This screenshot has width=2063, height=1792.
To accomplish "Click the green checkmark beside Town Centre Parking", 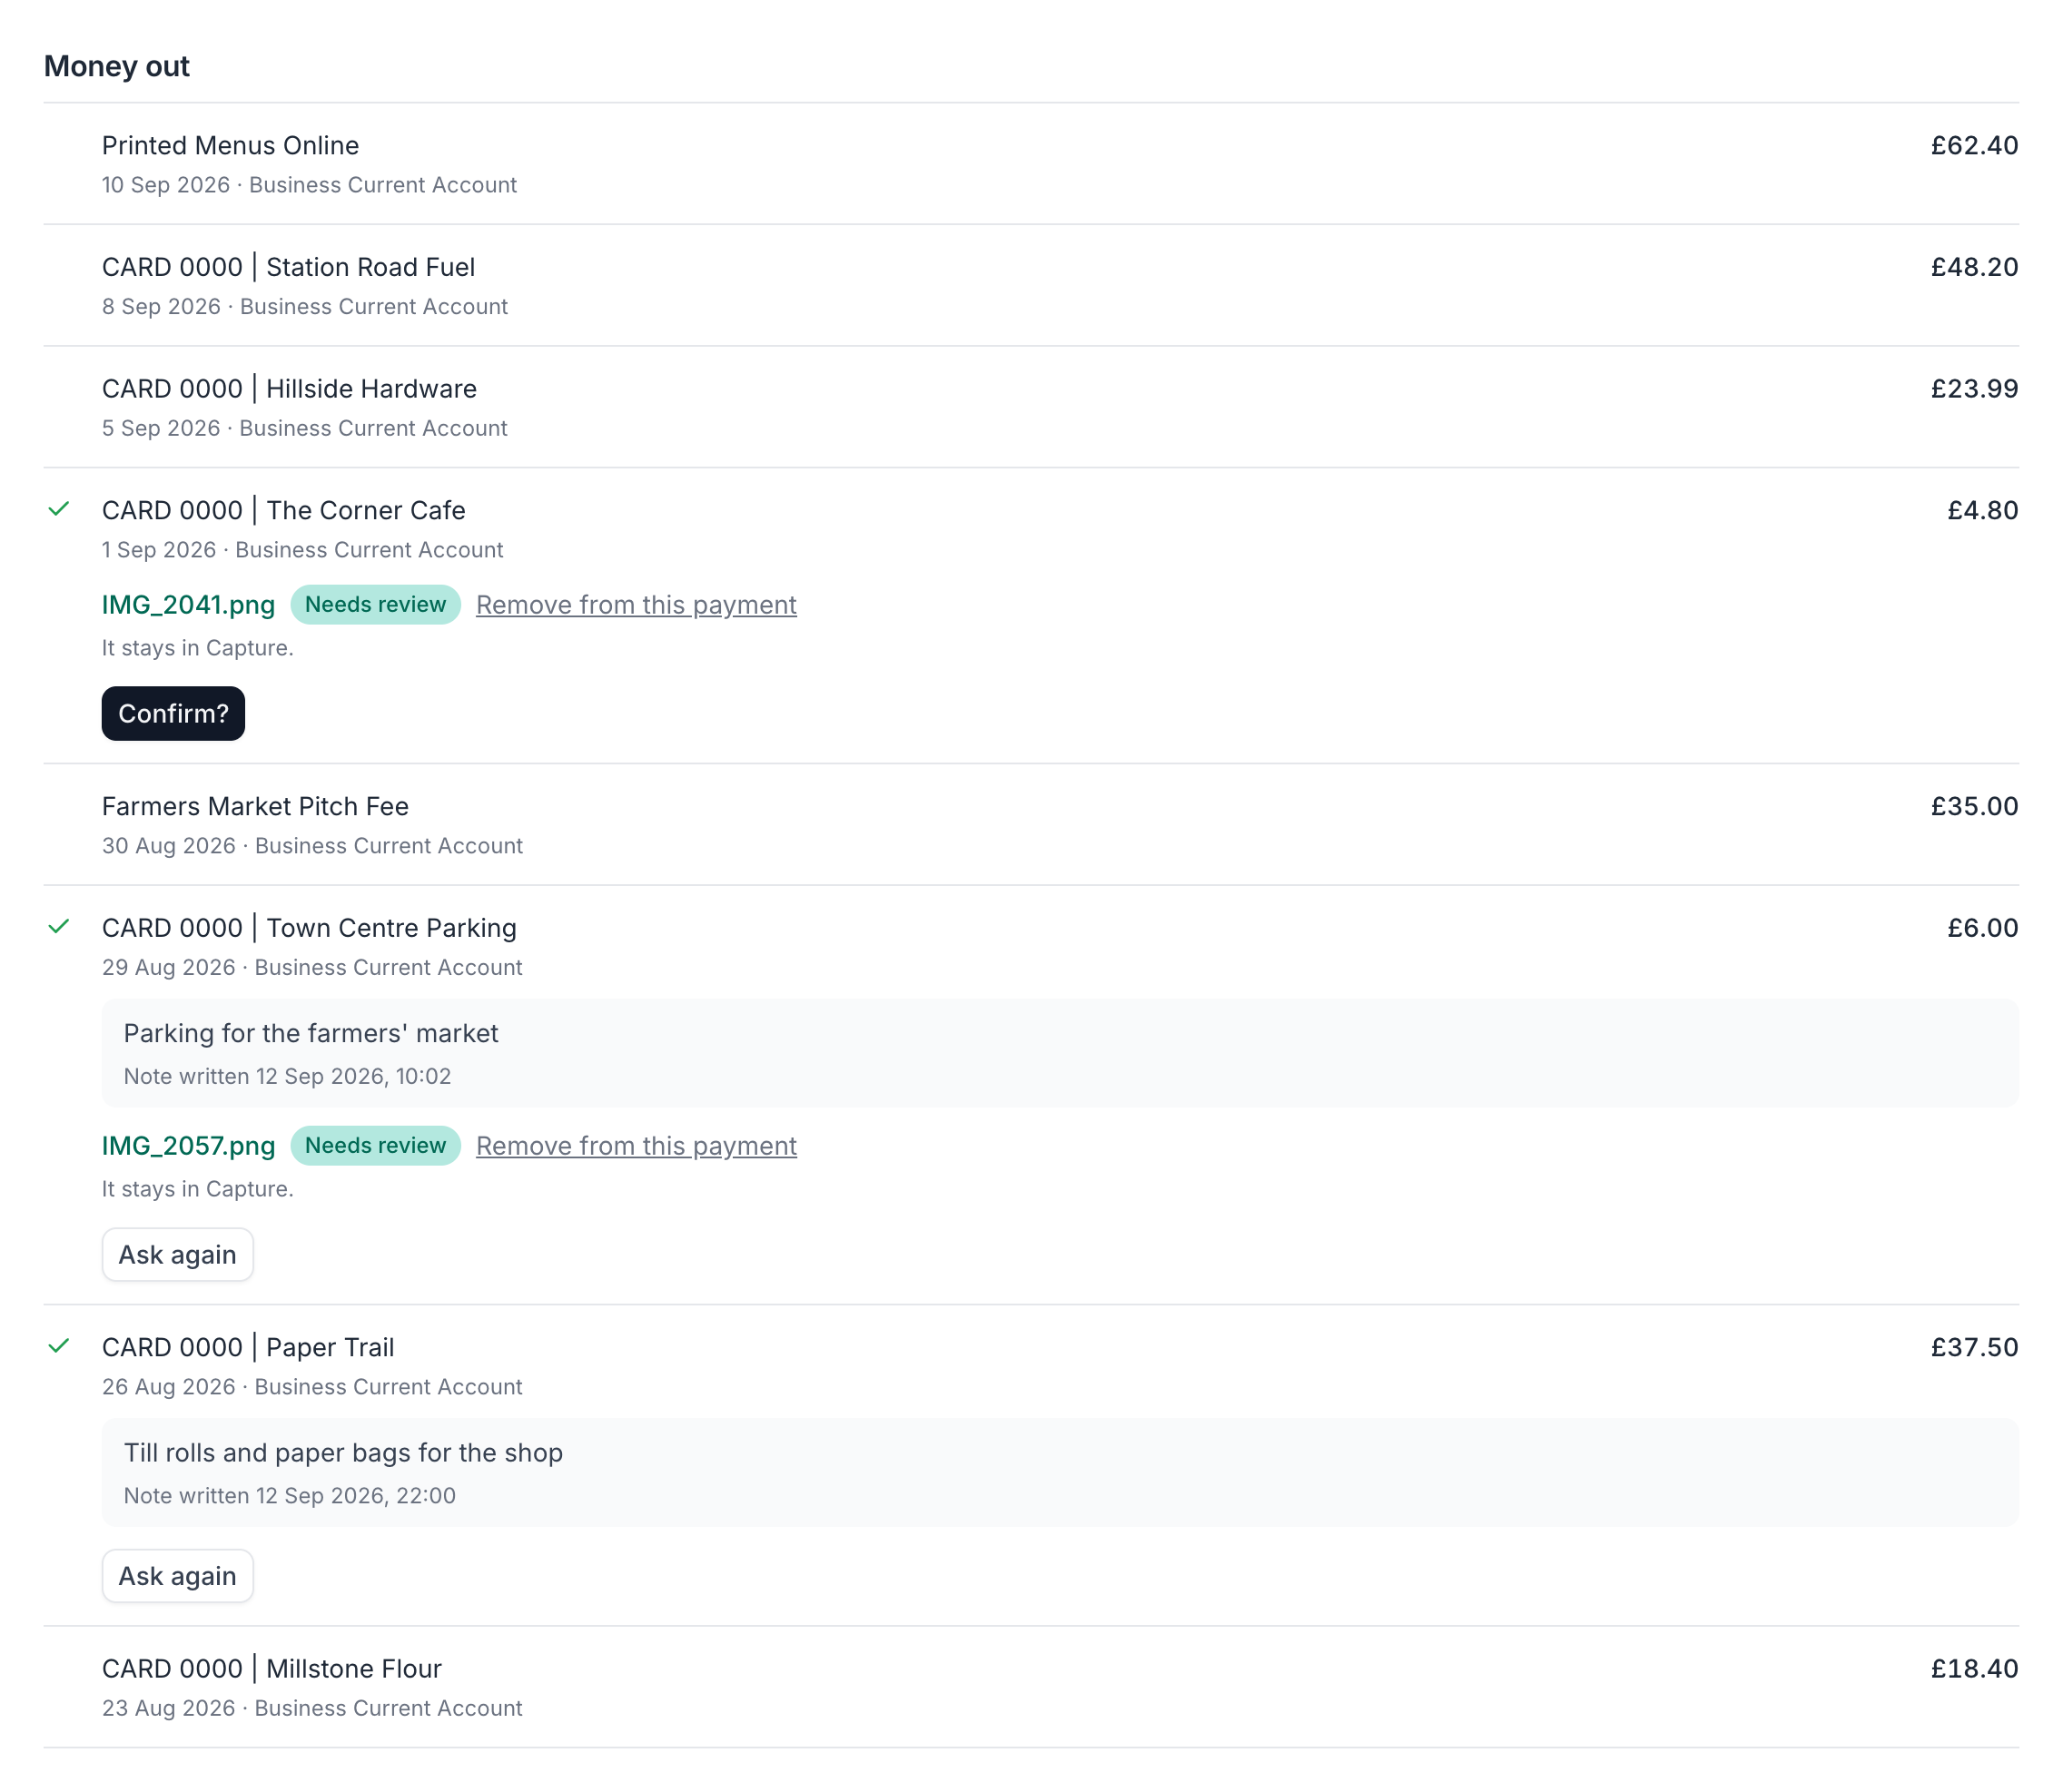I will pos(59,927).
